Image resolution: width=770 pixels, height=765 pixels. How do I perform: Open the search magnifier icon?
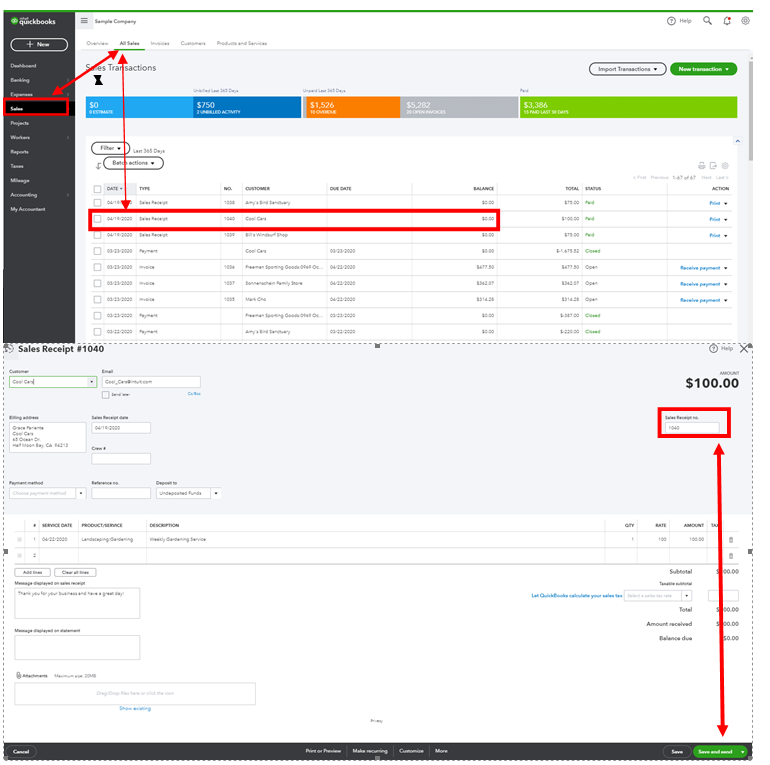[707, 21]
